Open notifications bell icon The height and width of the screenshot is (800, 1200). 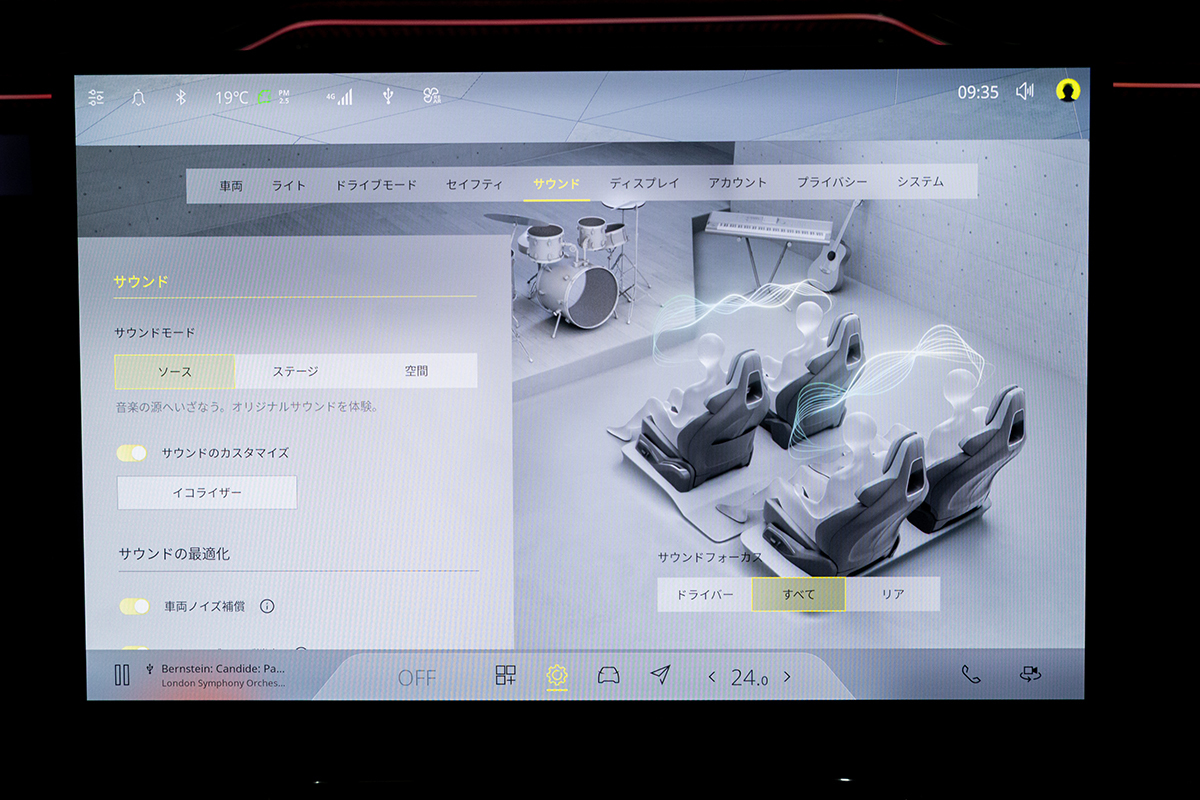pyautogui.click(x=138, y=97)
